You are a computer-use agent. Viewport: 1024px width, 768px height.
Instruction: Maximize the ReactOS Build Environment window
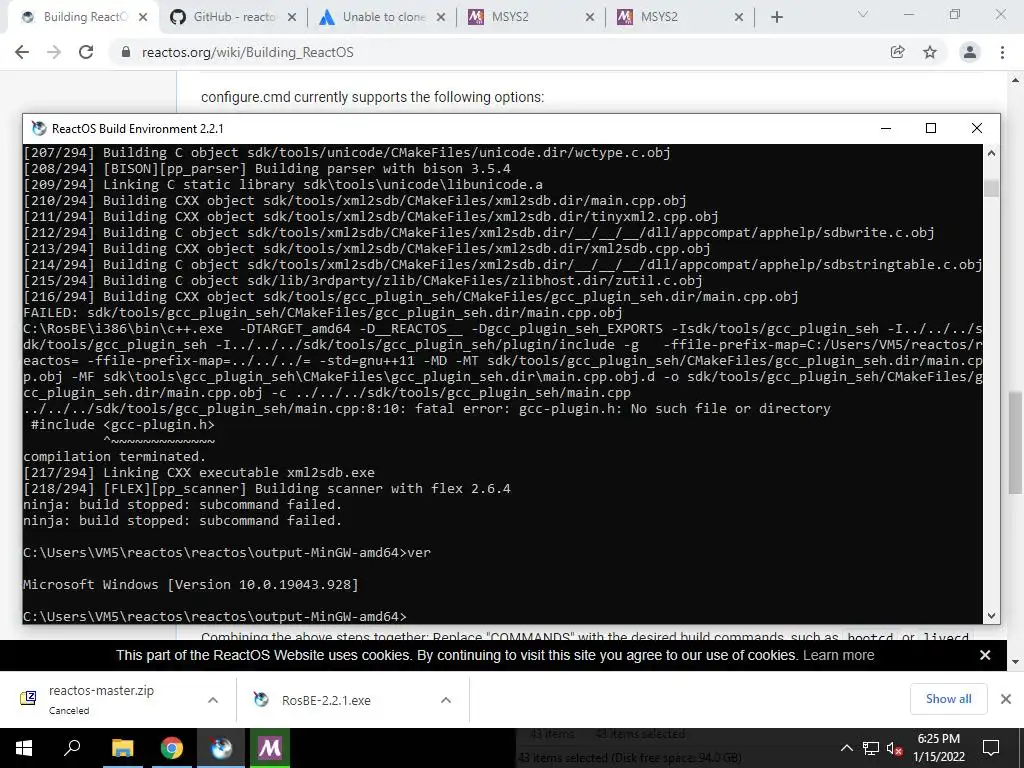point(931,129)
